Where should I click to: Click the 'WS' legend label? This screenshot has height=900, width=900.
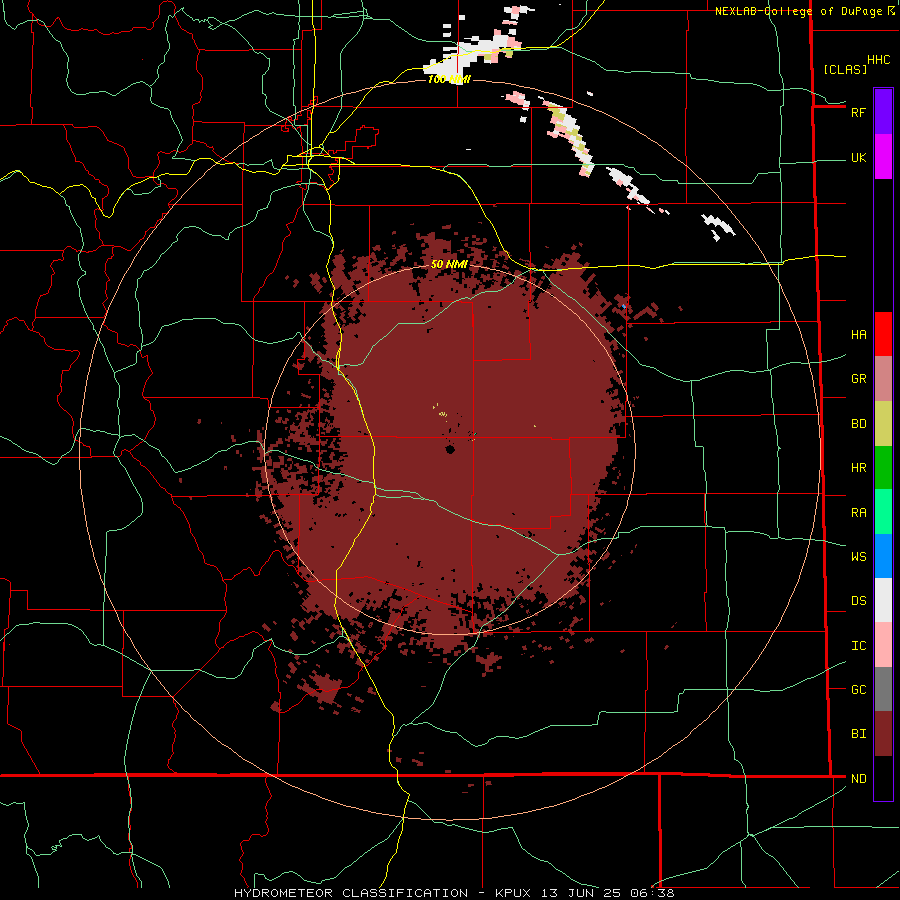(x=858, y=557)
